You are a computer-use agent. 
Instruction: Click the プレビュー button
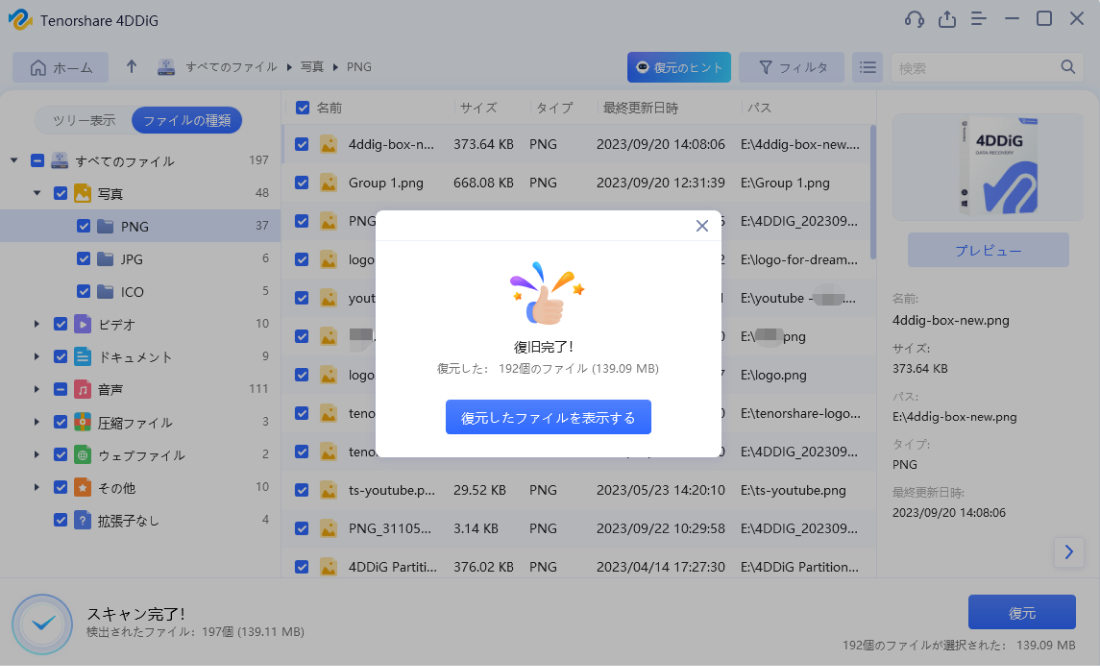point(988,250)
